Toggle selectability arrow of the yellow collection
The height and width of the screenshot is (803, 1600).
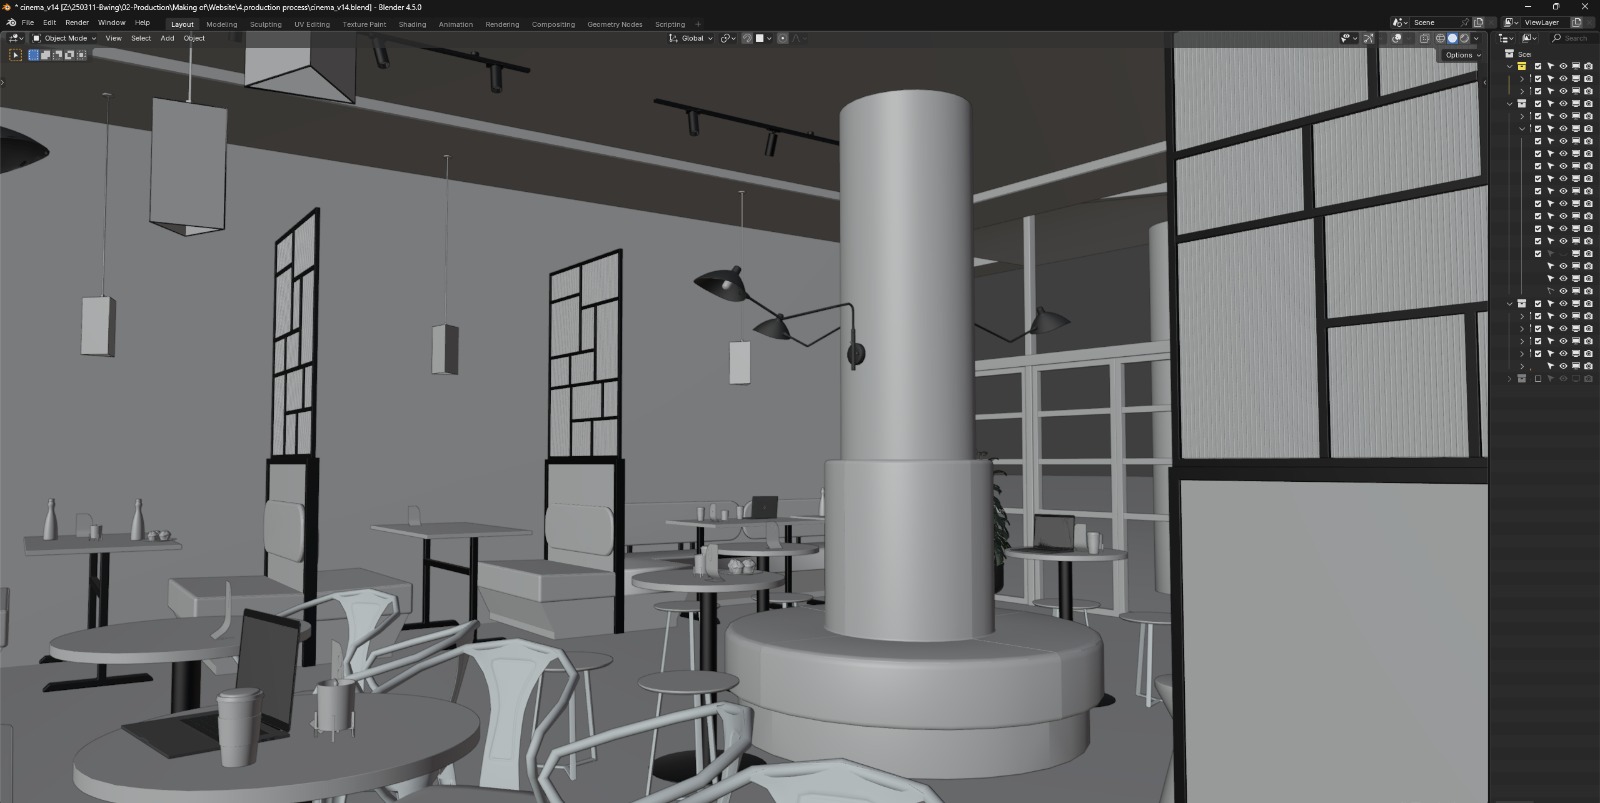click(1551, 66)
